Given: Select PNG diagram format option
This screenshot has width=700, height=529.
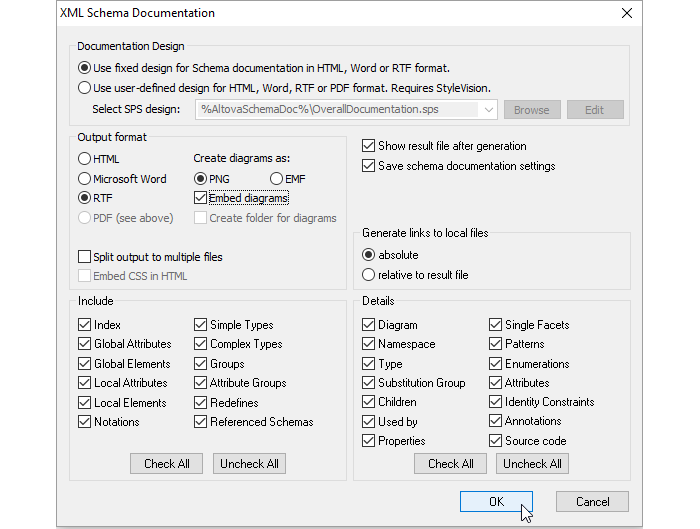Looking at the screenshot, I should tap(201, 178).
